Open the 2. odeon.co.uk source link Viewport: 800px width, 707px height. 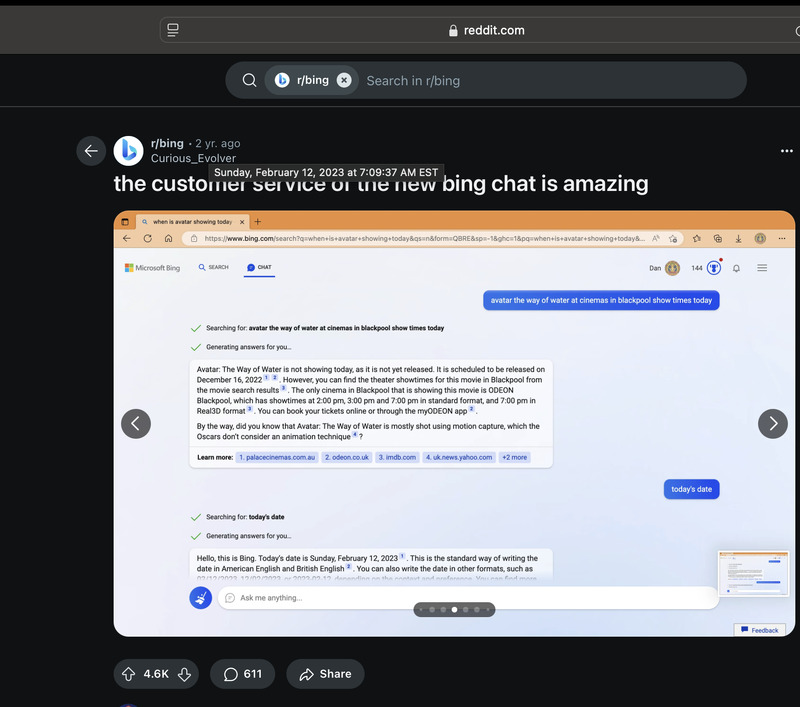pos(347,457)
